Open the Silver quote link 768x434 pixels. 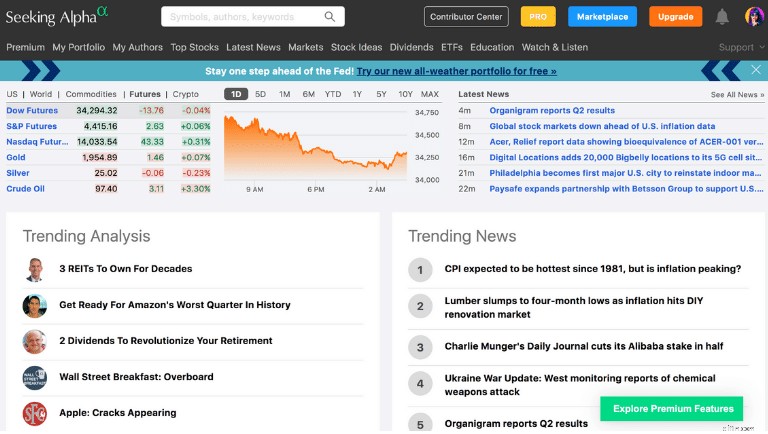18,173
